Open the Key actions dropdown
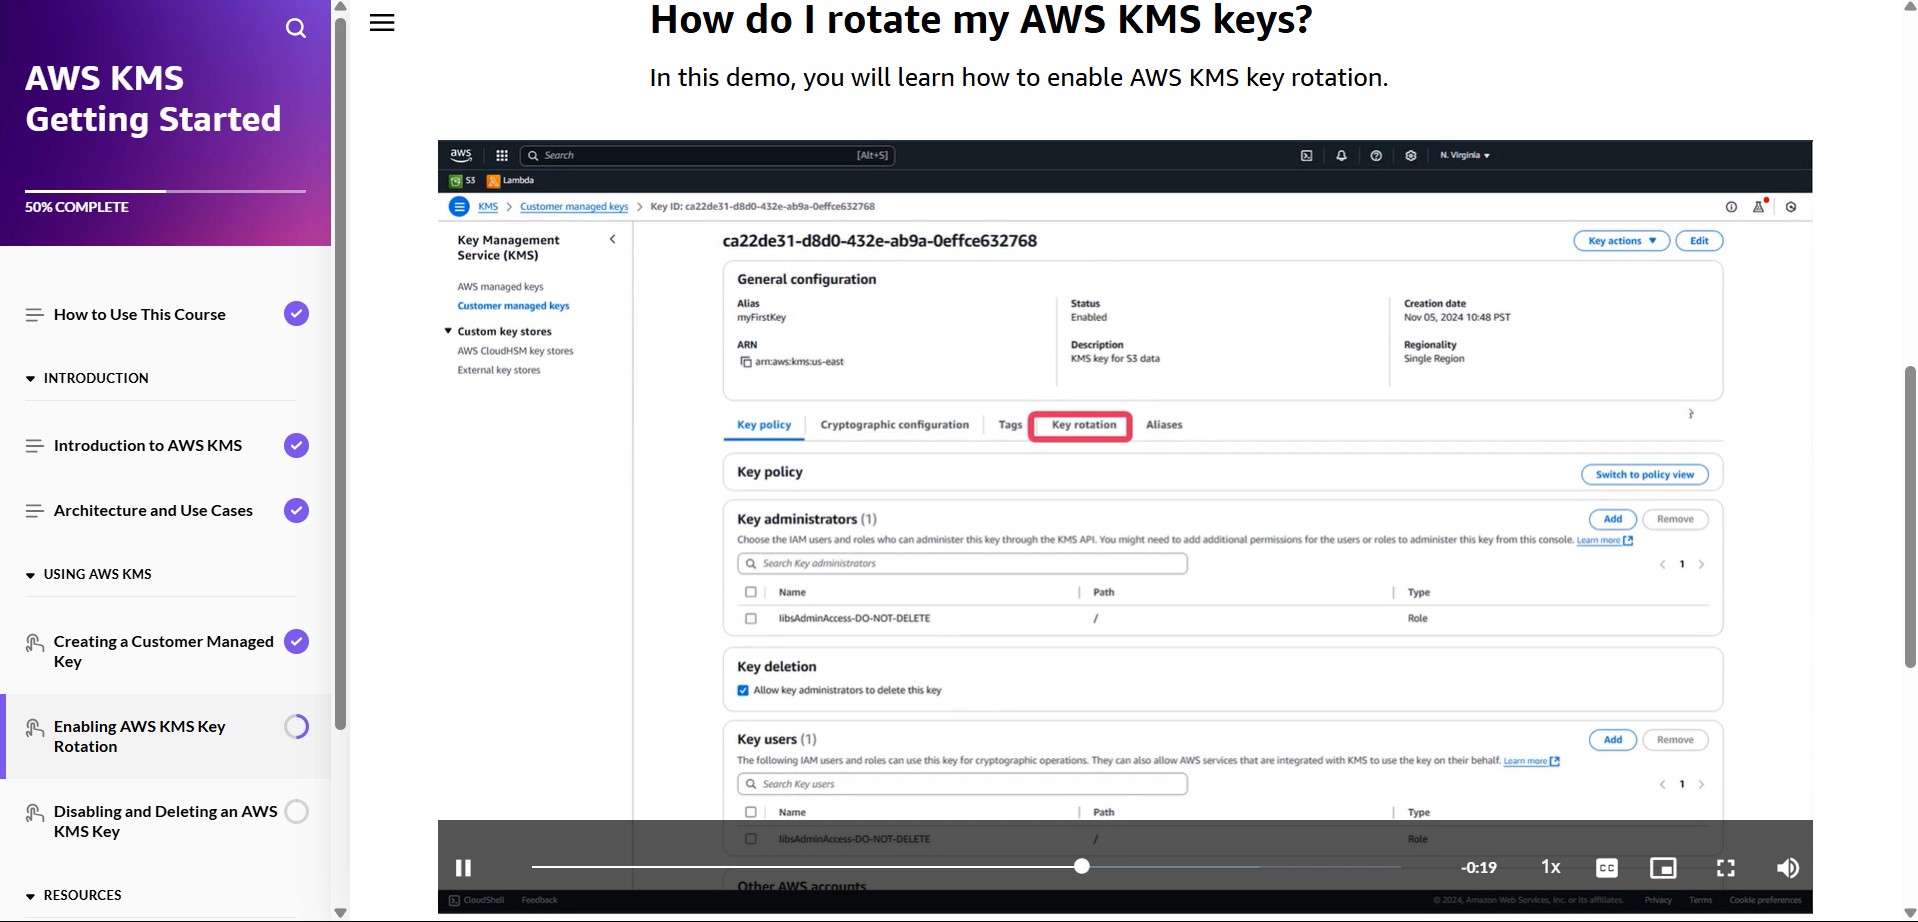 [x=1621, y=241]
